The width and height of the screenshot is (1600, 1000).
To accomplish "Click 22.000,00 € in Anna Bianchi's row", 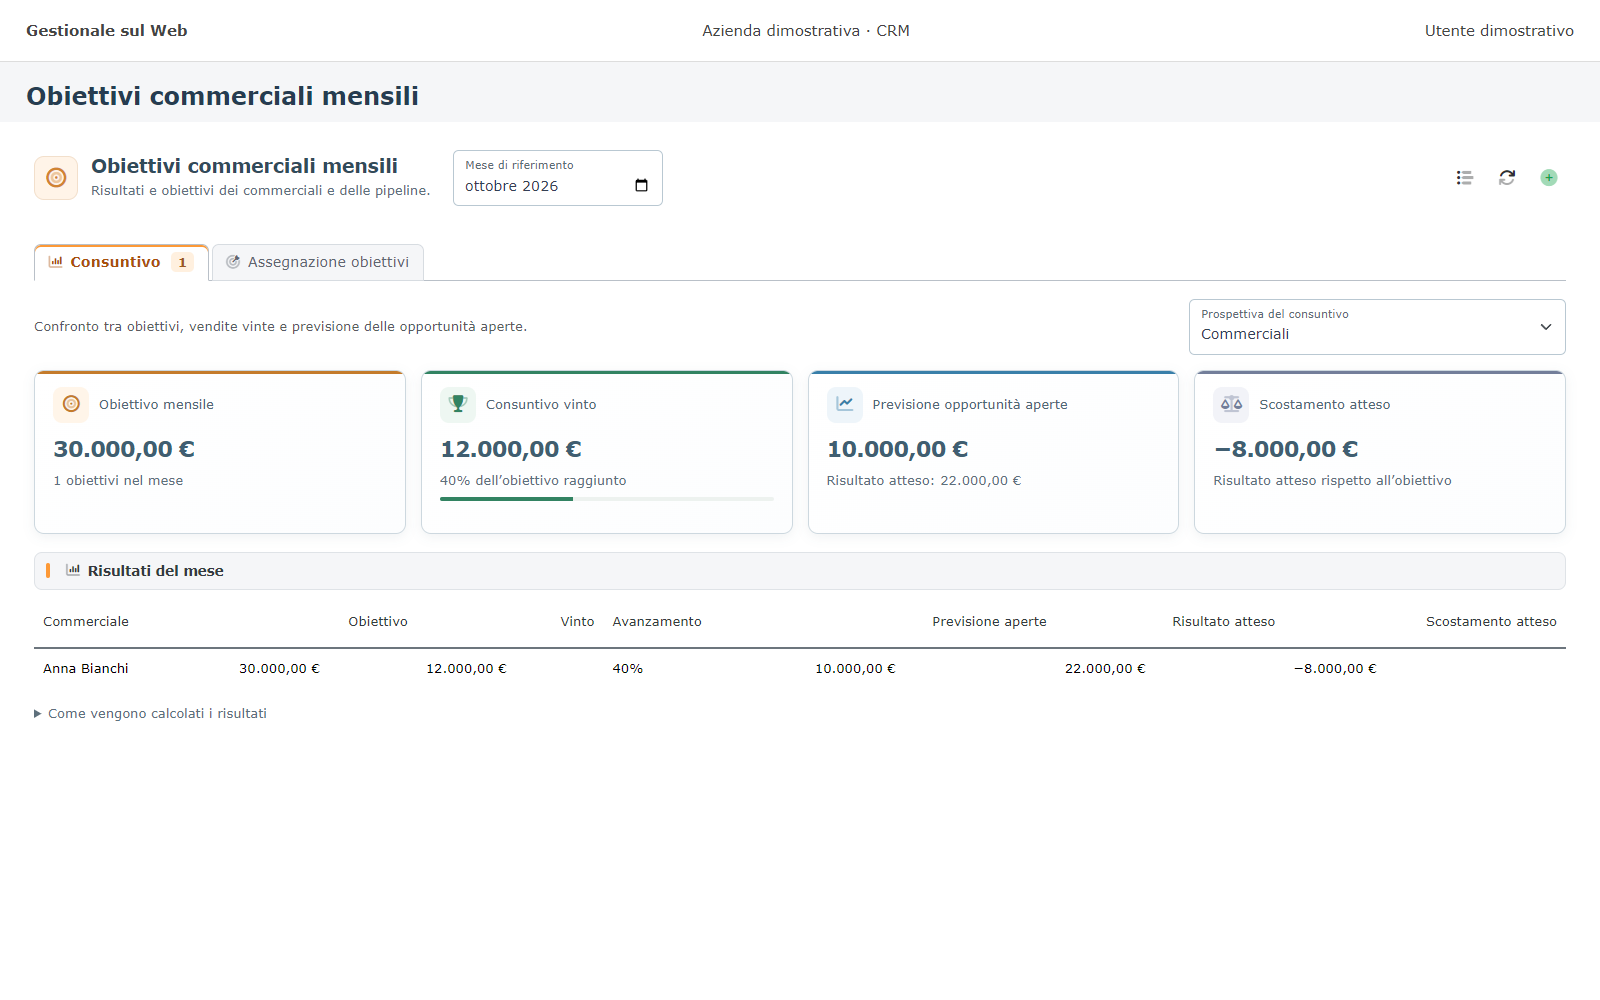I will point(1105,669).
